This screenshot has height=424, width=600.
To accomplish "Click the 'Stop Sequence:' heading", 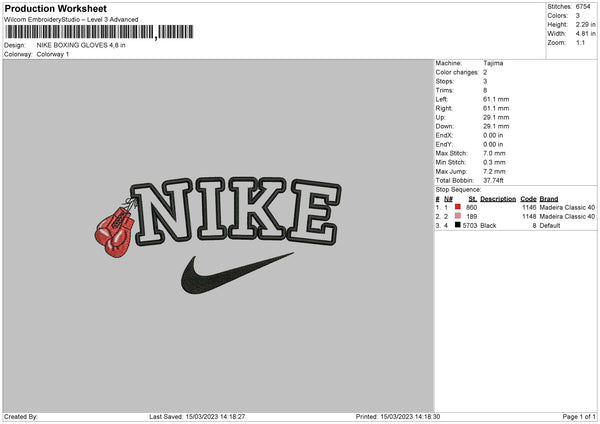I will click(458, 190).
